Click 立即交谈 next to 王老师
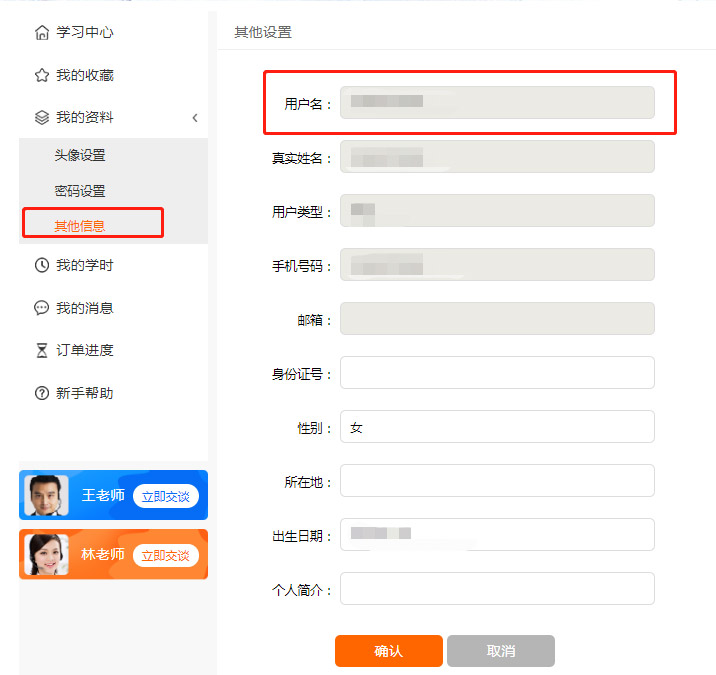716x675 pixels. (x=166, y=496)
